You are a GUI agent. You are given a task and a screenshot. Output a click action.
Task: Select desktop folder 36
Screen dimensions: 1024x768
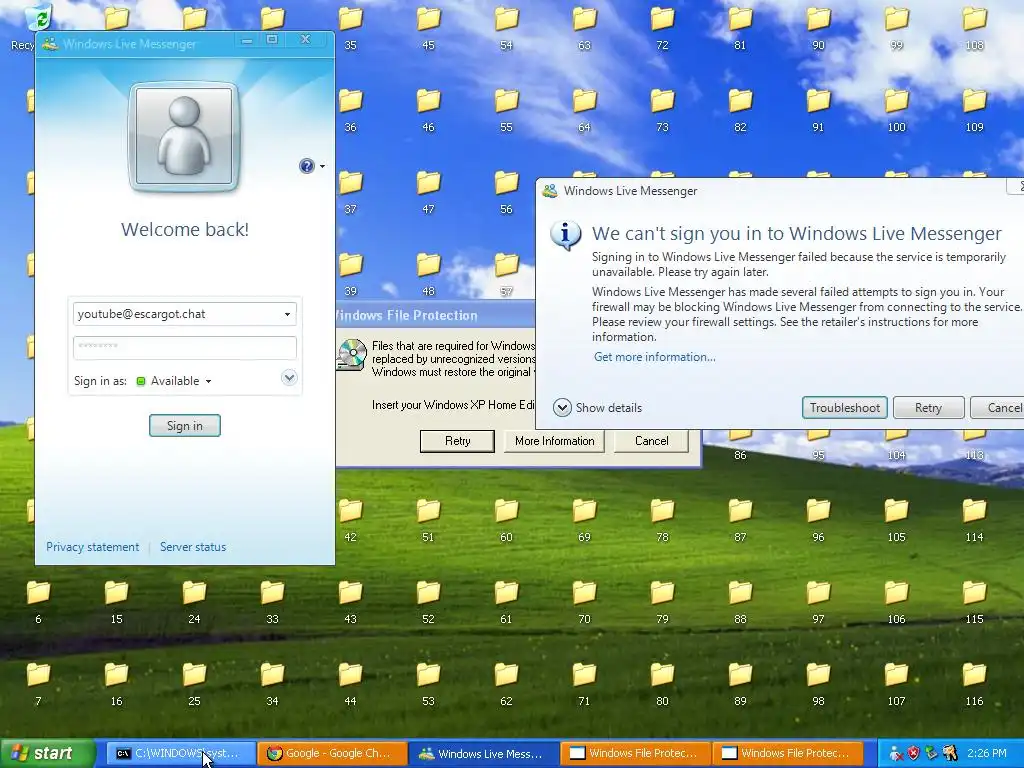pyautogui.click(x=350, y=110)
